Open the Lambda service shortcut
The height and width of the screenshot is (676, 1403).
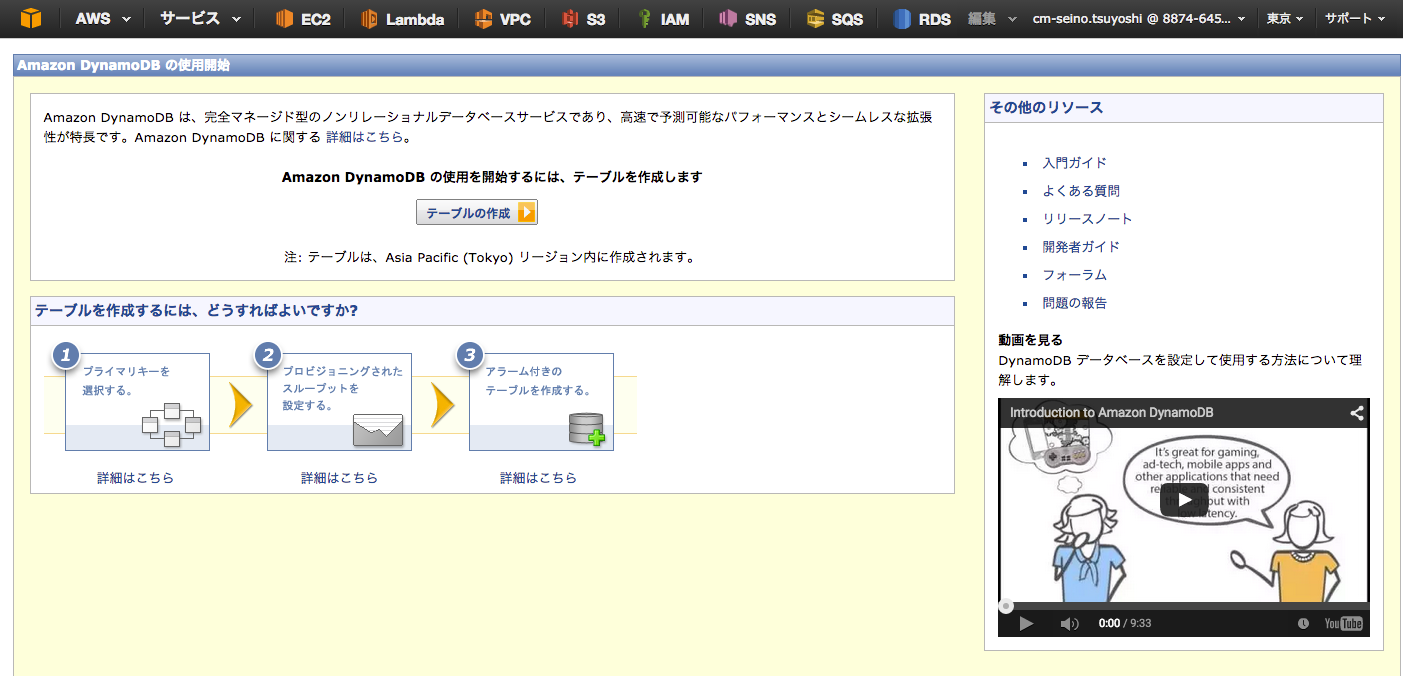click(402, 19)
